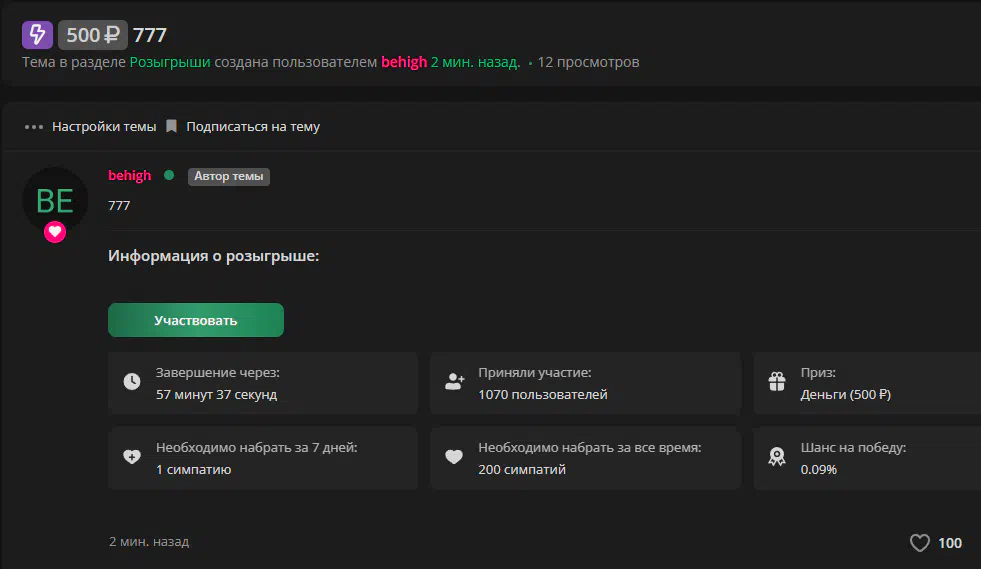Like the post with heart outline

(920, 543)
